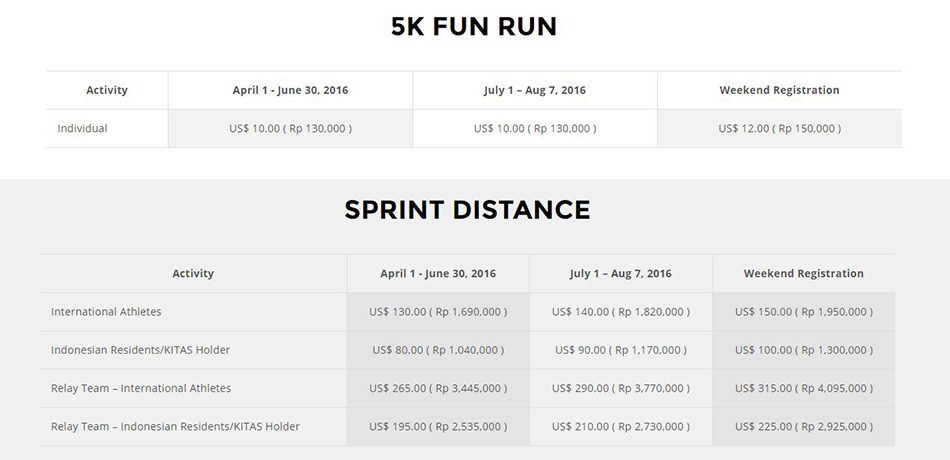
Task: Click the US$ 195.00 (Rp 2,535,000) price cell
Action: coord(438,426)
